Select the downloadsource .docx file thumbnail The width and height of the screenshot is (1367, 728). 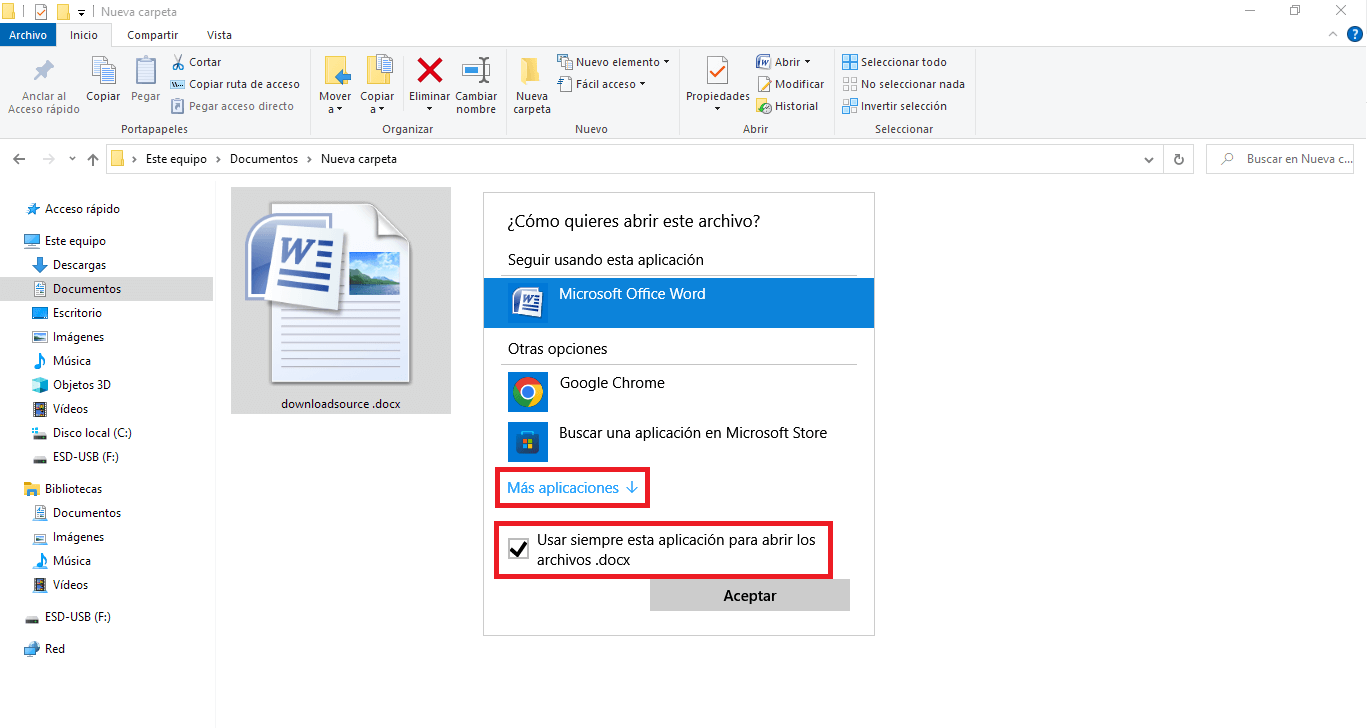[x=341, y=300]
